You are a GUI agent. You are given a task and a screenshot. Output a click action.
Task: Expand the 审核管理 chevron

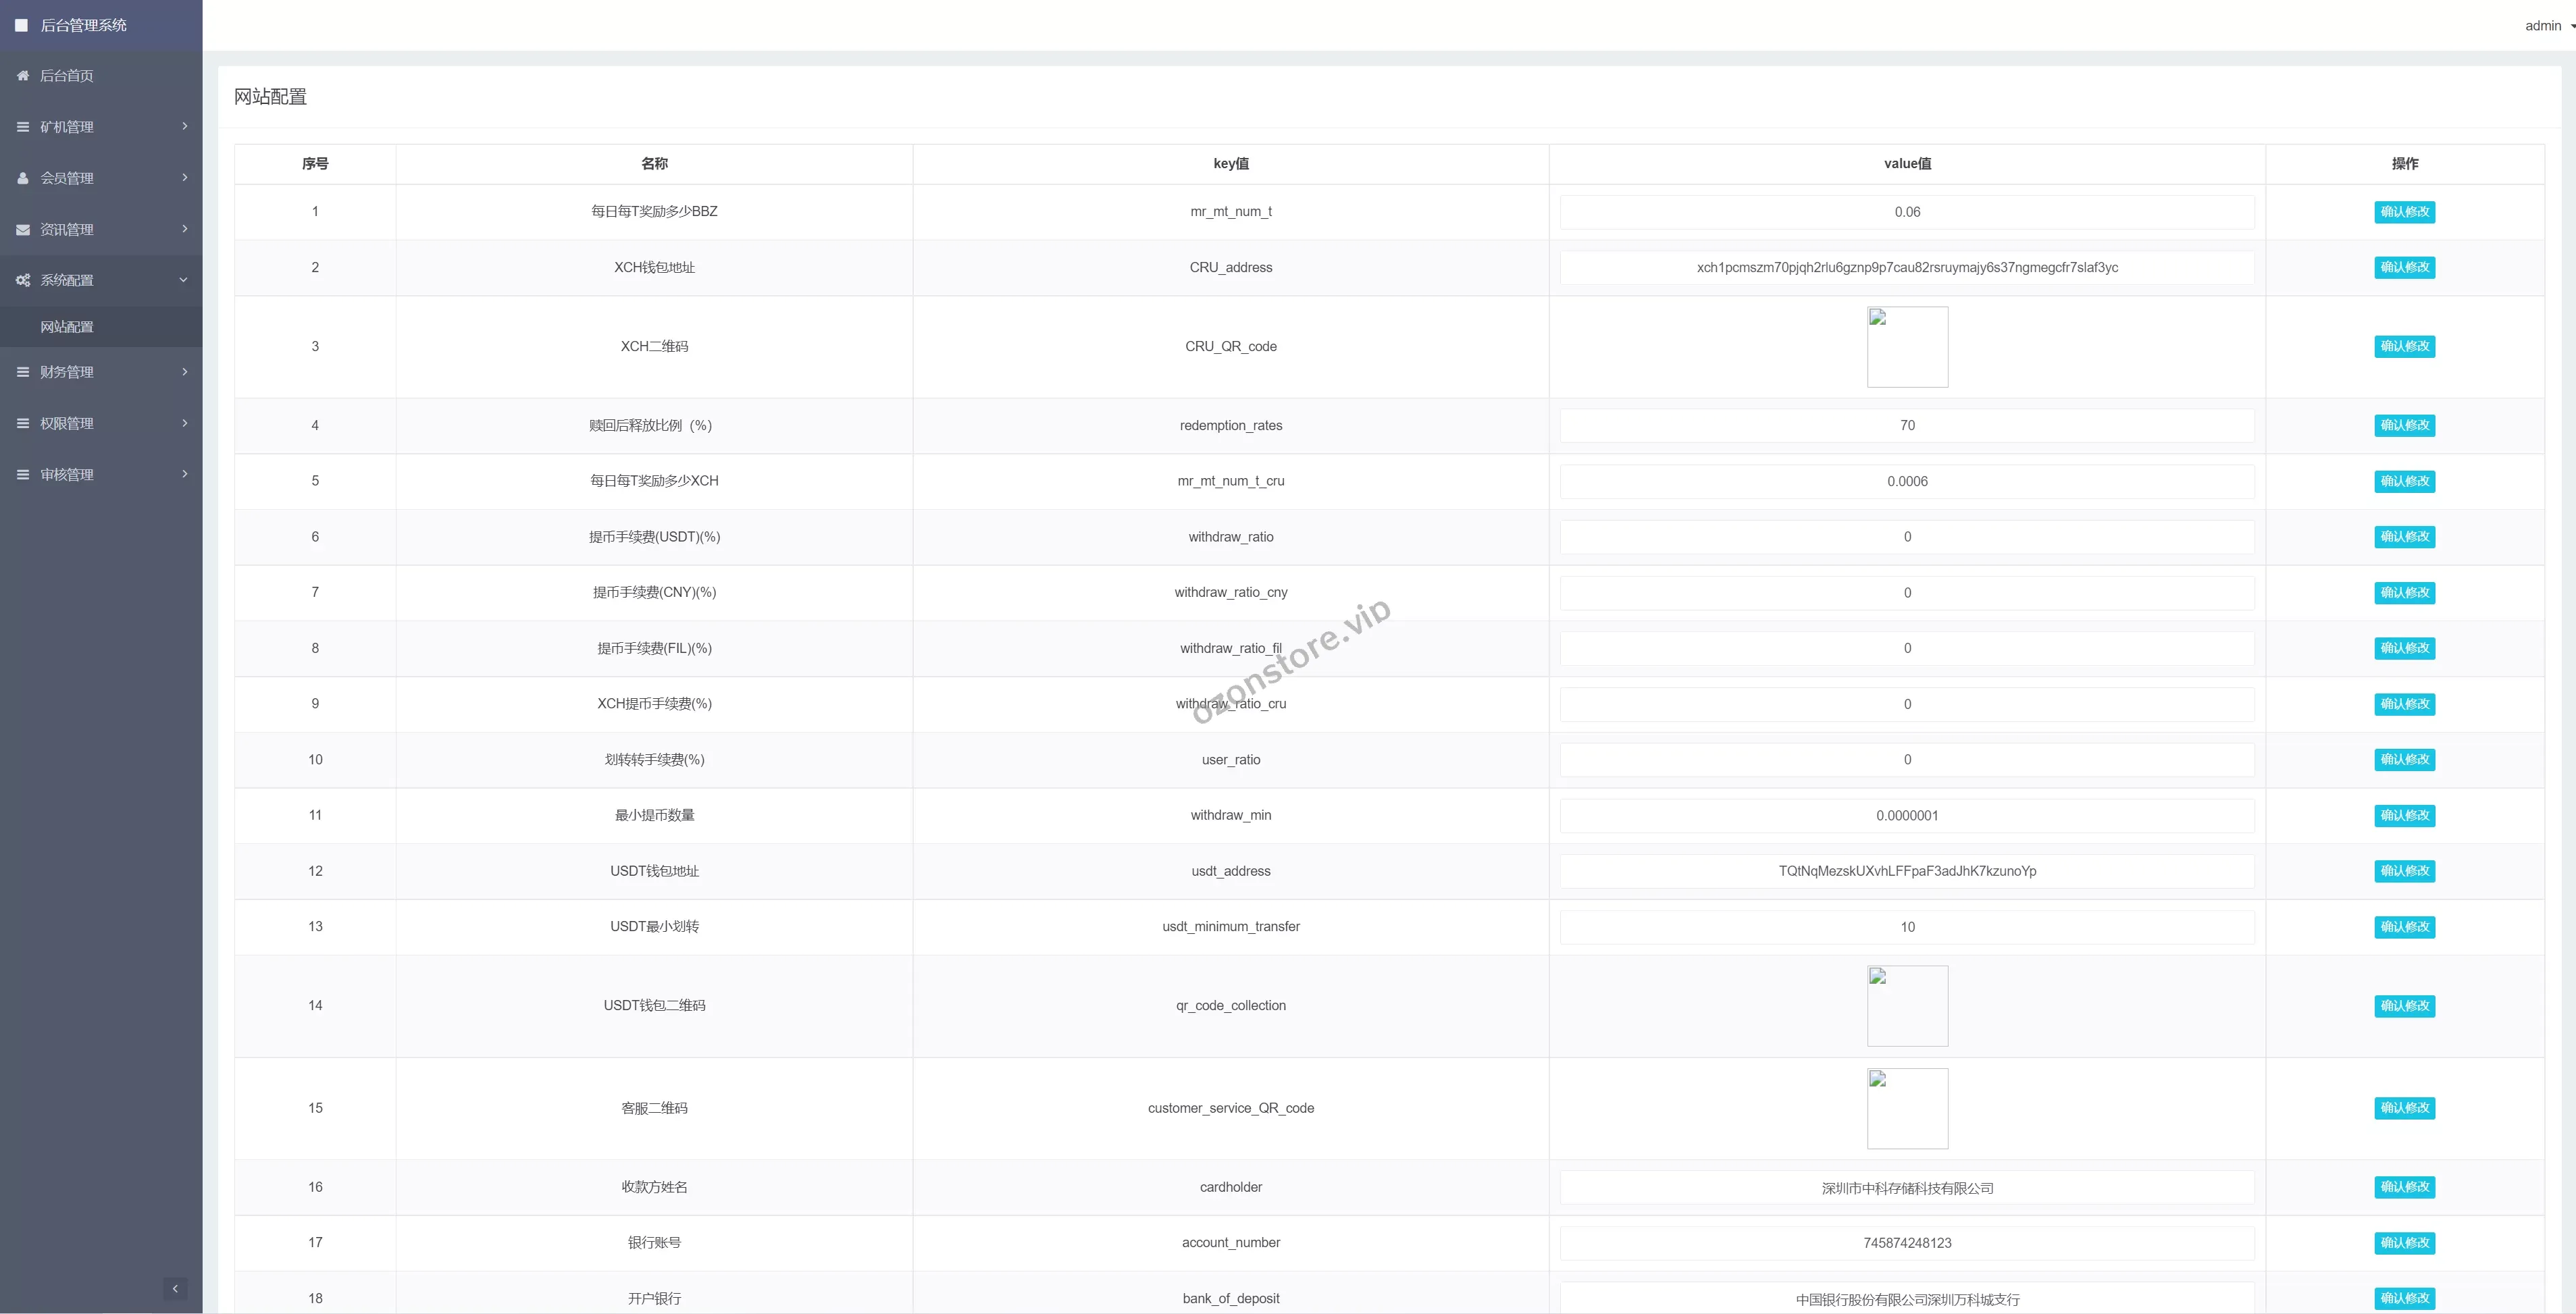(x=184, y=474)
